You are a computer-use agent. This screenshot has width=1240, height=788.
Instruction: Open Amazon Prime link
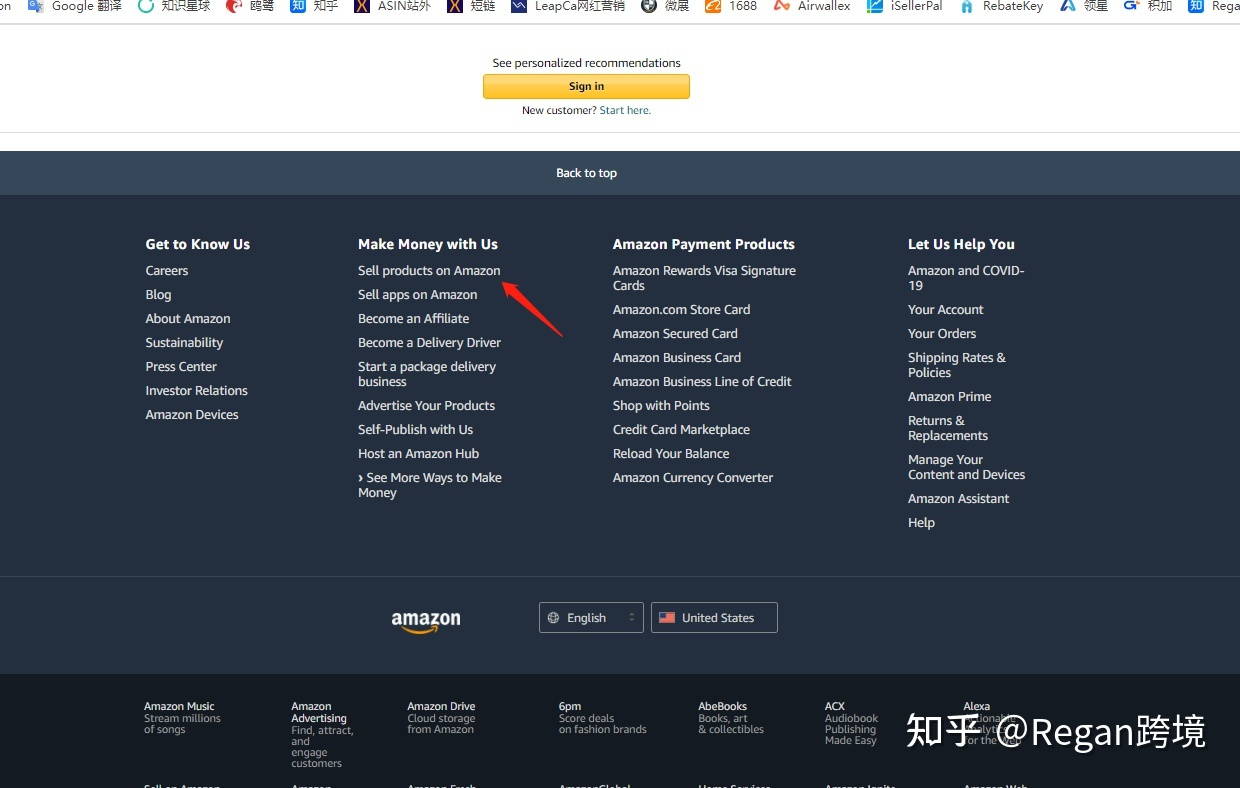point(949,397)
